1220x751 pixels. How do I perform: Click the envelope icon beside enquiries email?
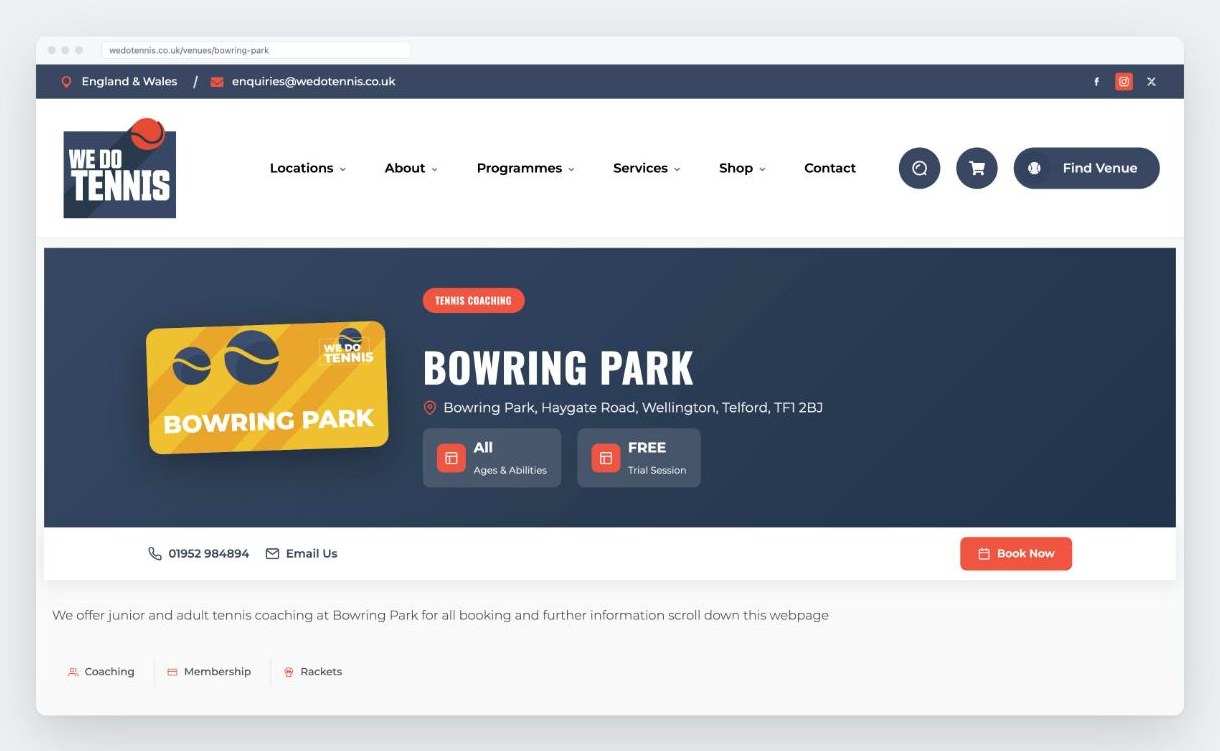[x=217, y=82]
